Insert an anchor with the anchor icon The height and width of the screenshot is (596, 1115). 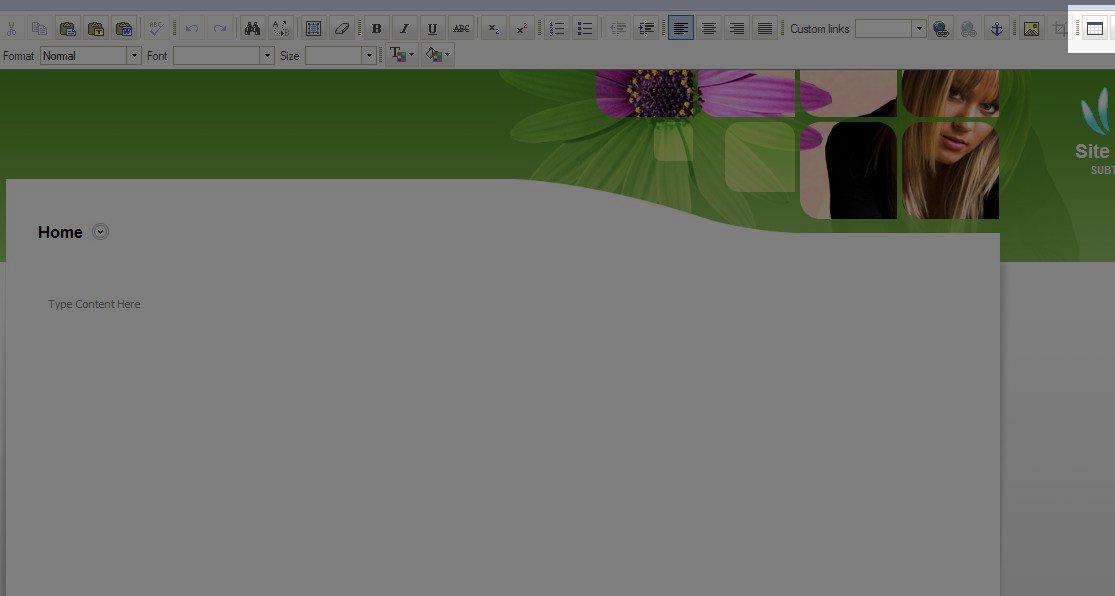[996, 29]
